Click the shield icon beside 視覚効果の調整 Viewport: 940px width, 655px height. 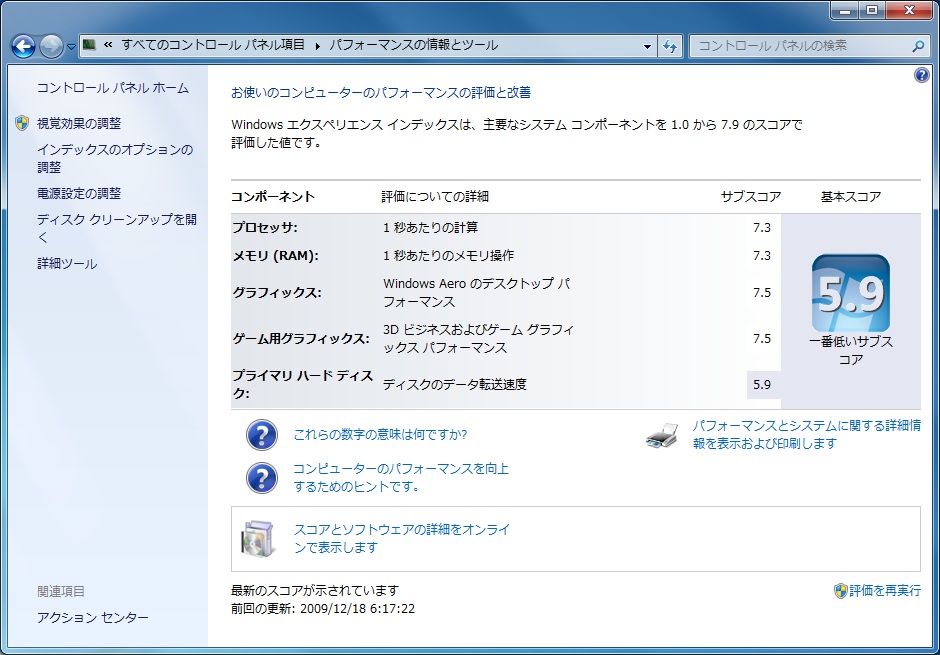point(22,123)
